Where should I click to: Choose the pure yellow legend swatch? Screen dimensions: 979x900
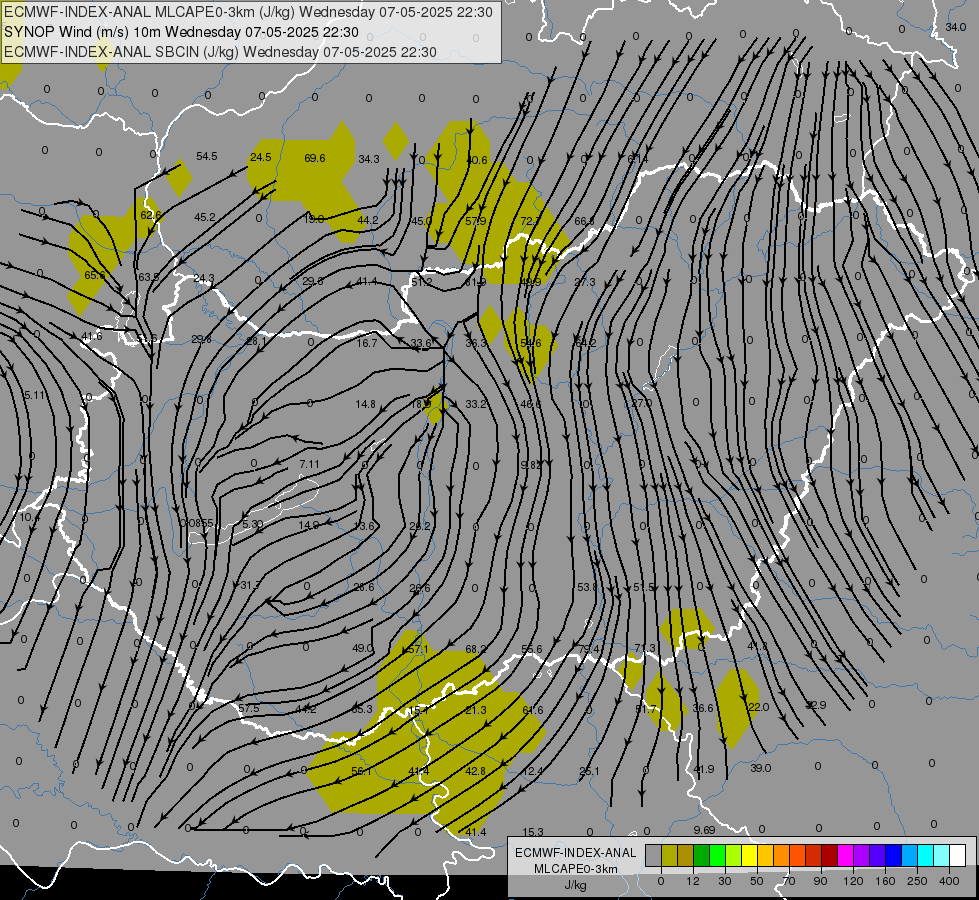tap(749, 855)
